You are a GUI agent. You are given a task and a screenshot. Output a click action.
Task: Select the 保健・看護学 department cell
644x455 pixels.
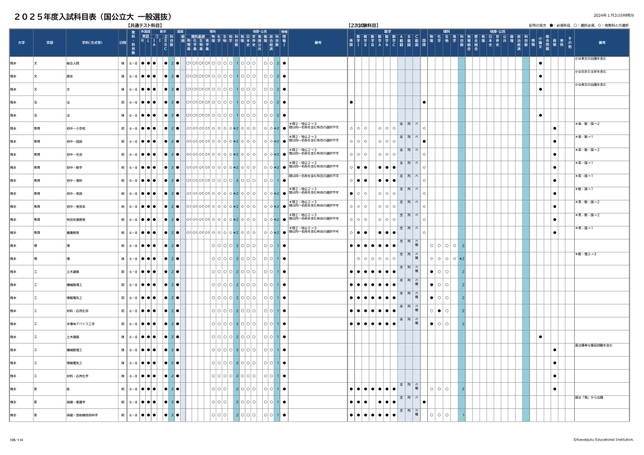78,401
